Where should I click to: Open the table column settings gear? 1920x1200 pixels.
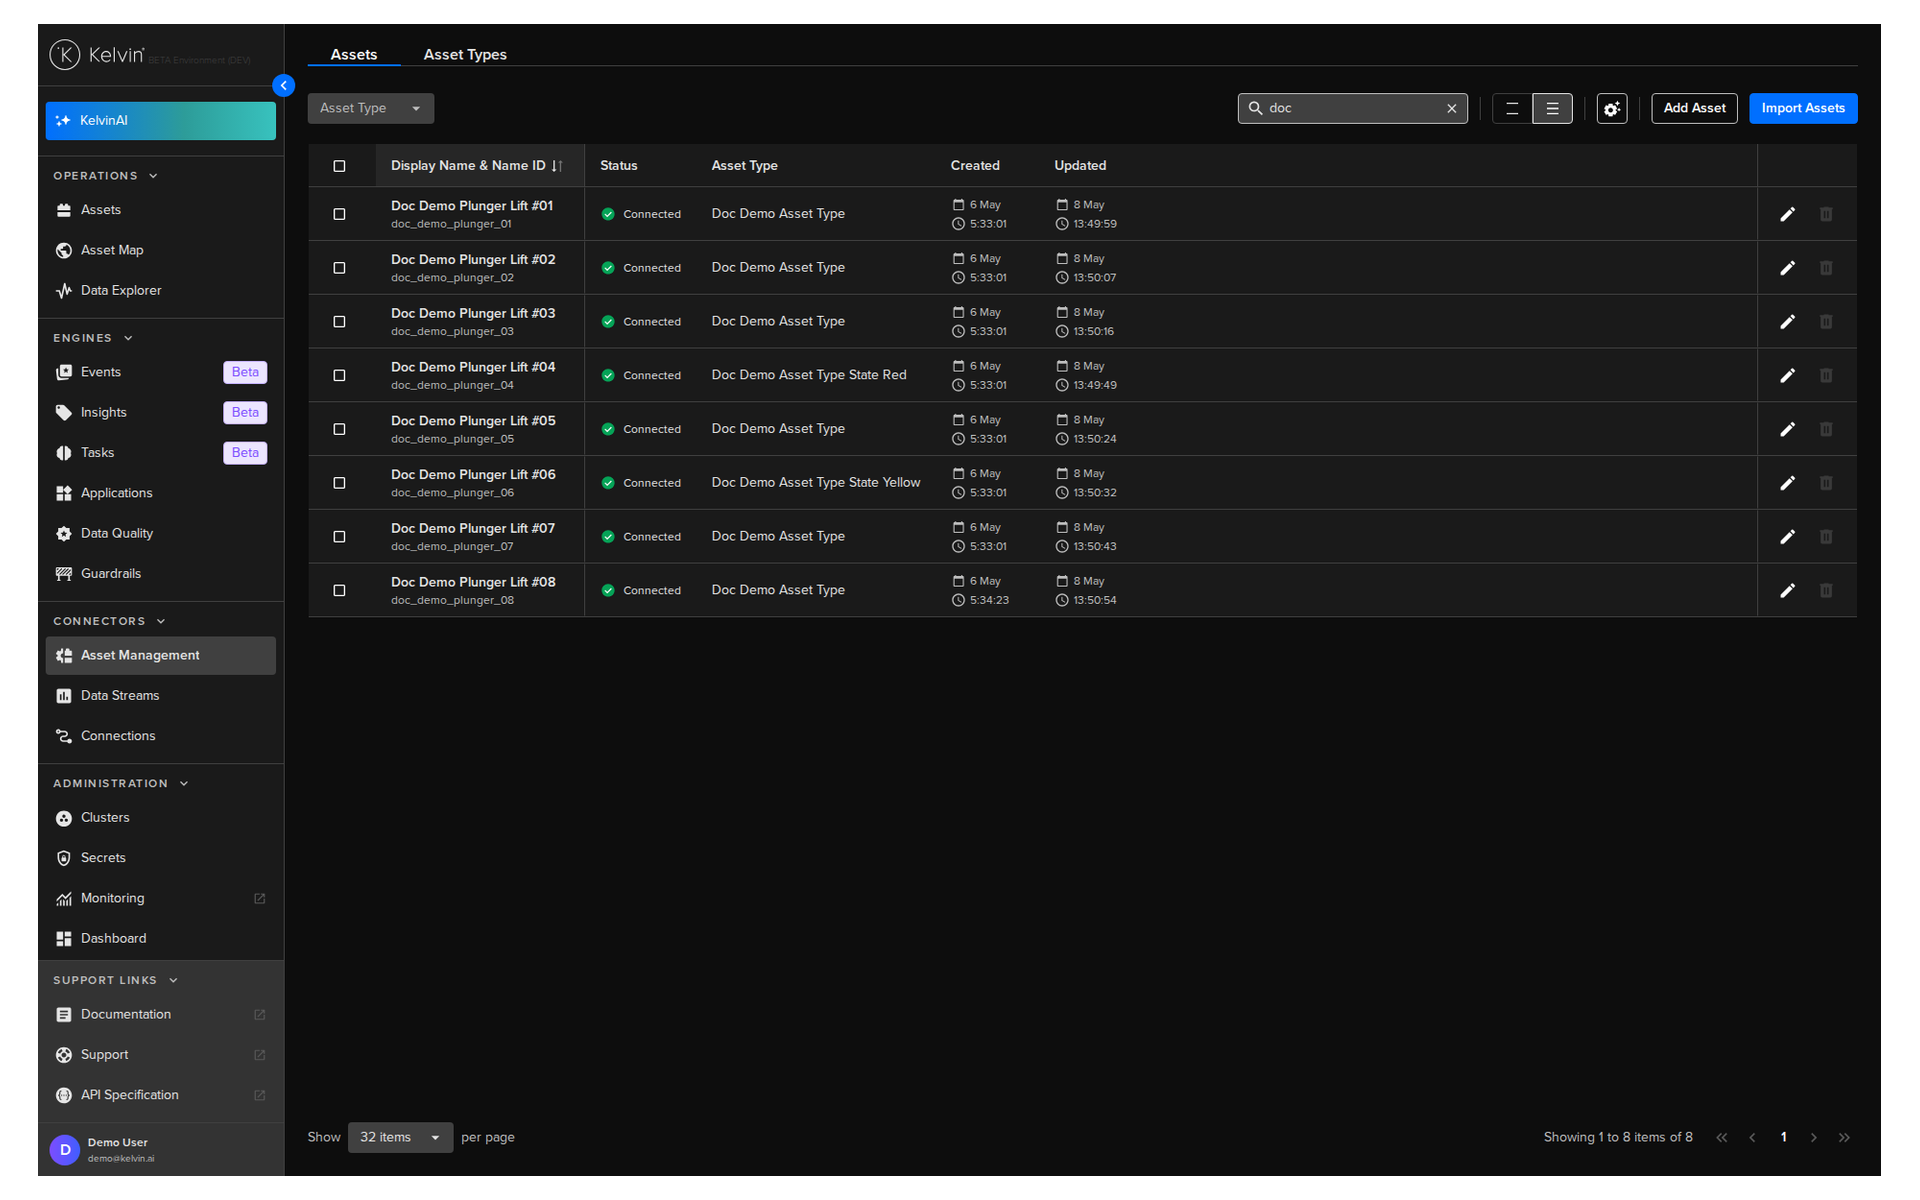point(1611,109)
